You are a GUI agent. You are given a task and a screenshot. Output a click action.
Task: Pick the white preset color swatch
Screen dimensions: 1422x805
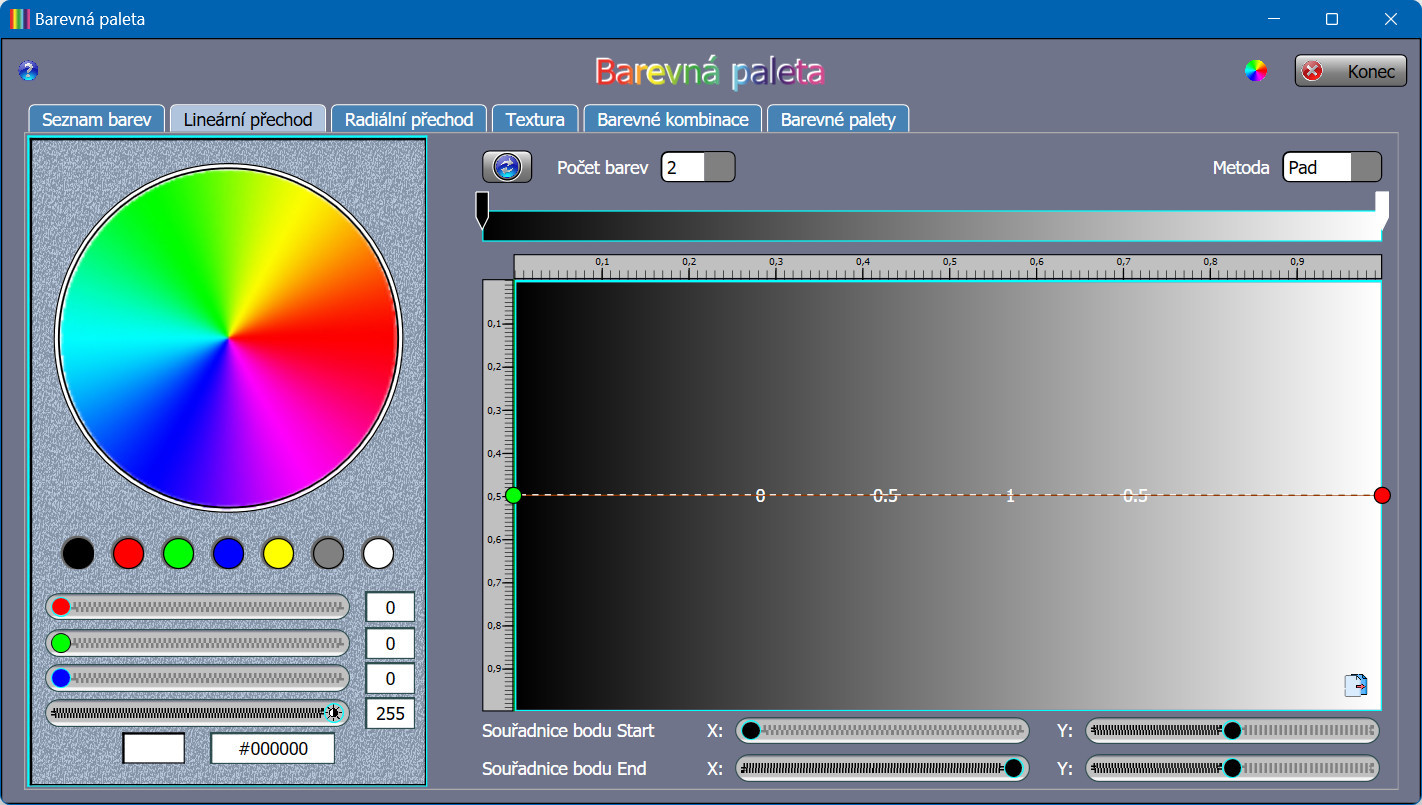click(378, 553)
